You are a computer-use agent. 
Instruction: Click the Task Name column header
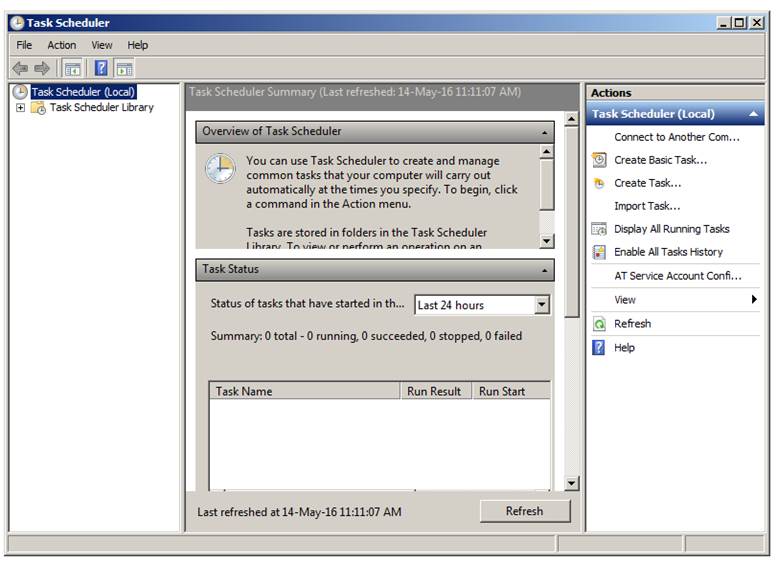pos(305,391)
